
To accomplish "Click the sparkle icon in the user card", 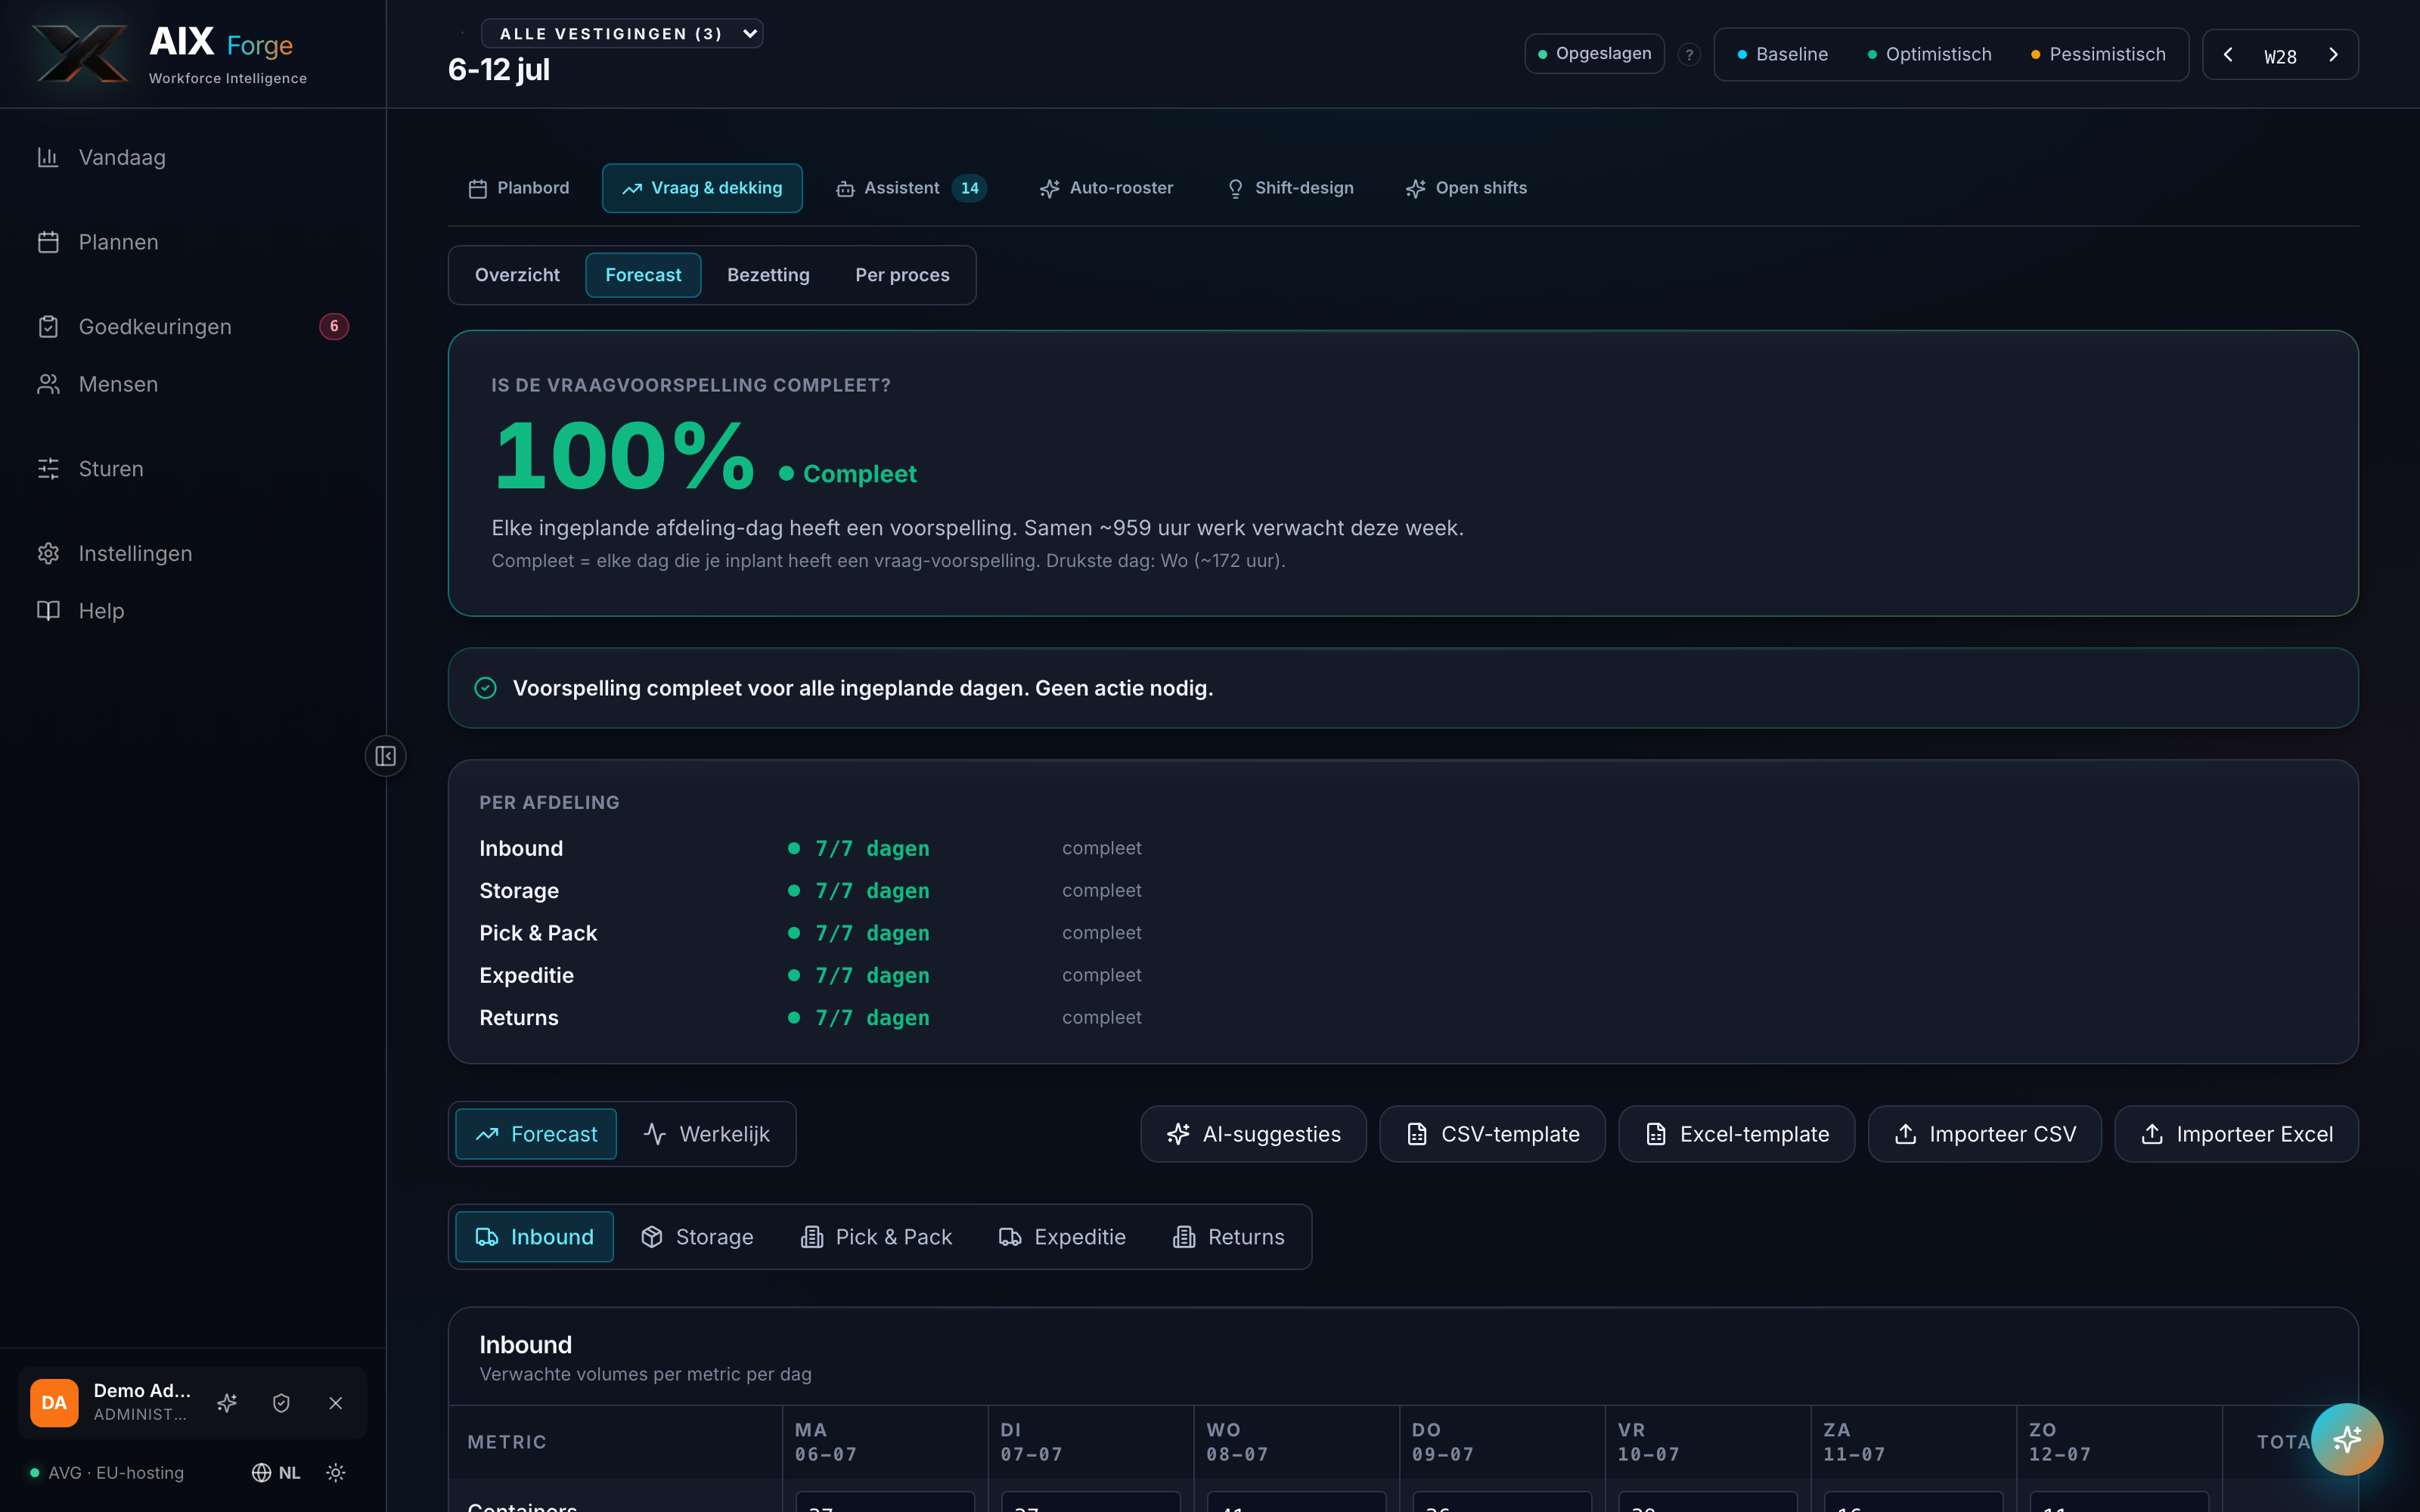I will coord(227,1403).
